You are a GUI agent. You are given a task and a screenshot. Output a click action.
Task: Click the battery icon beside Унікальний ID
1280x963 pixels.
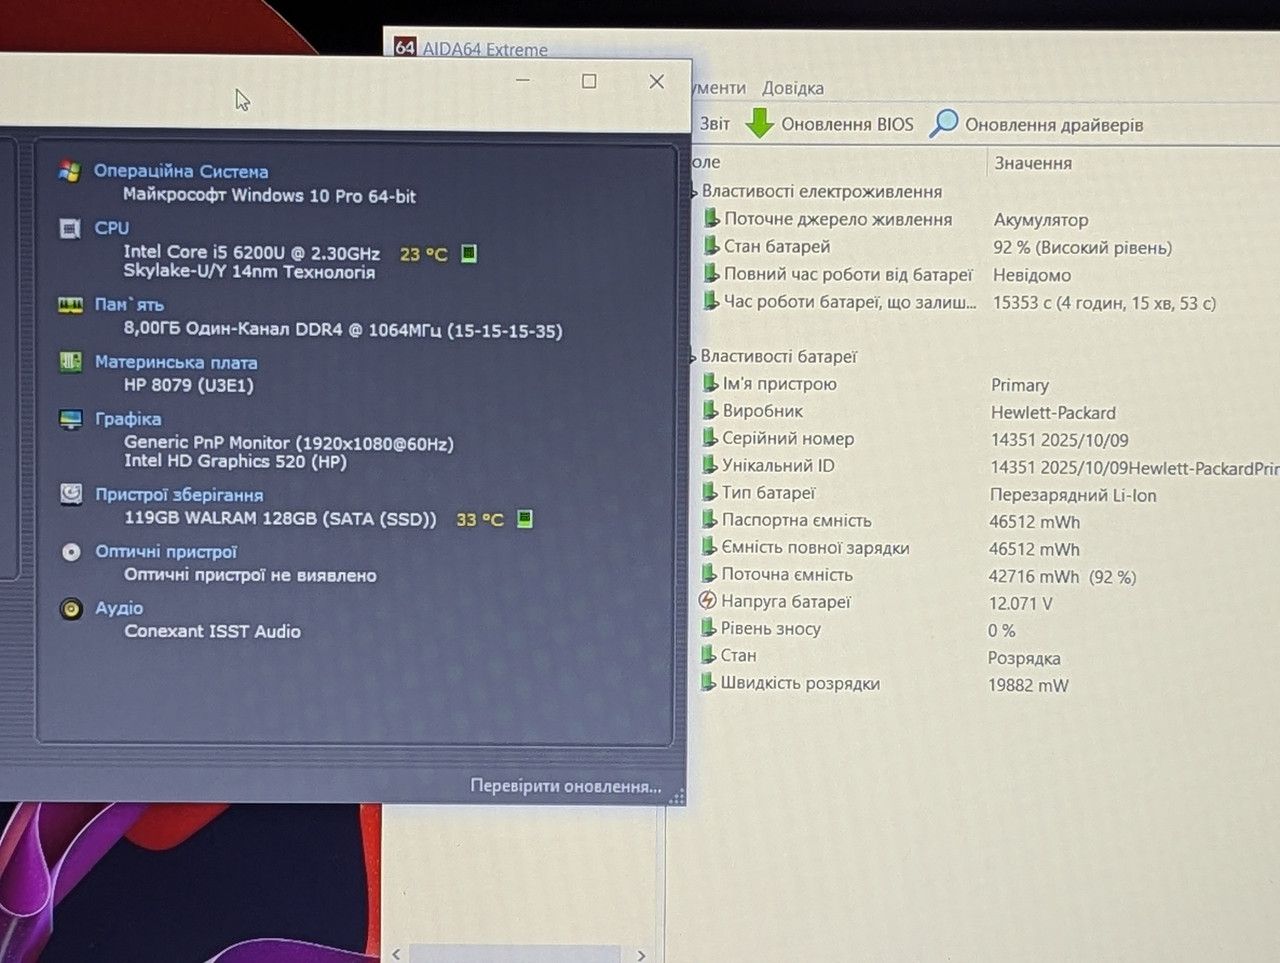[x=710, y=465]
